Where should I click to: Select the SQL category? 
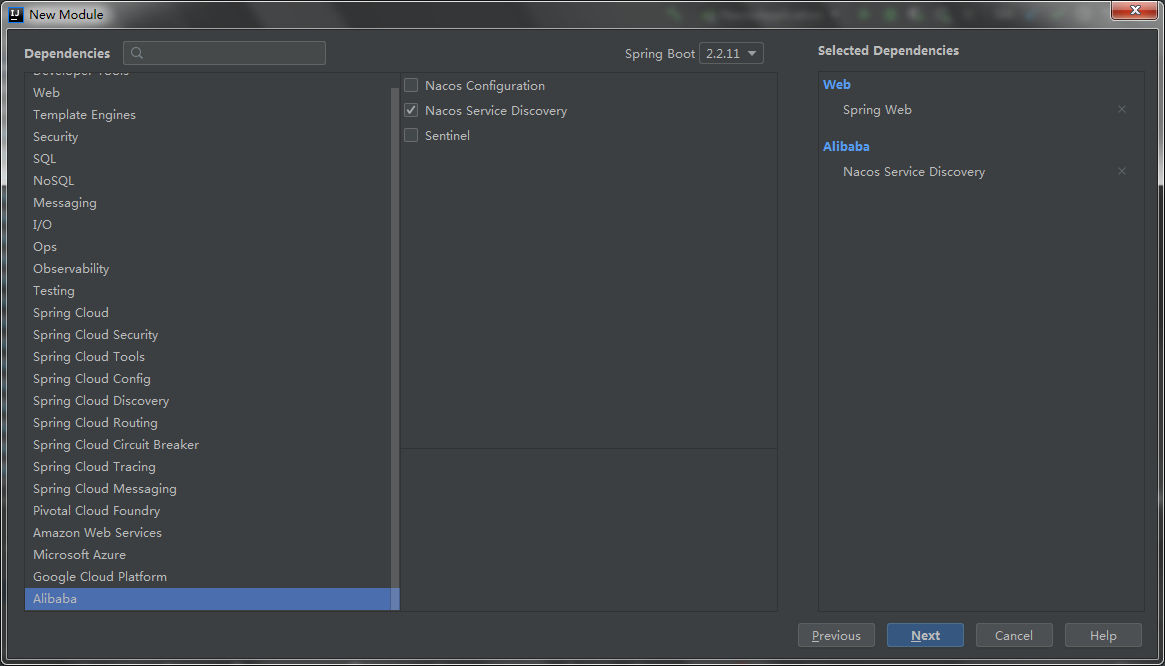click(x=208, y=159)
